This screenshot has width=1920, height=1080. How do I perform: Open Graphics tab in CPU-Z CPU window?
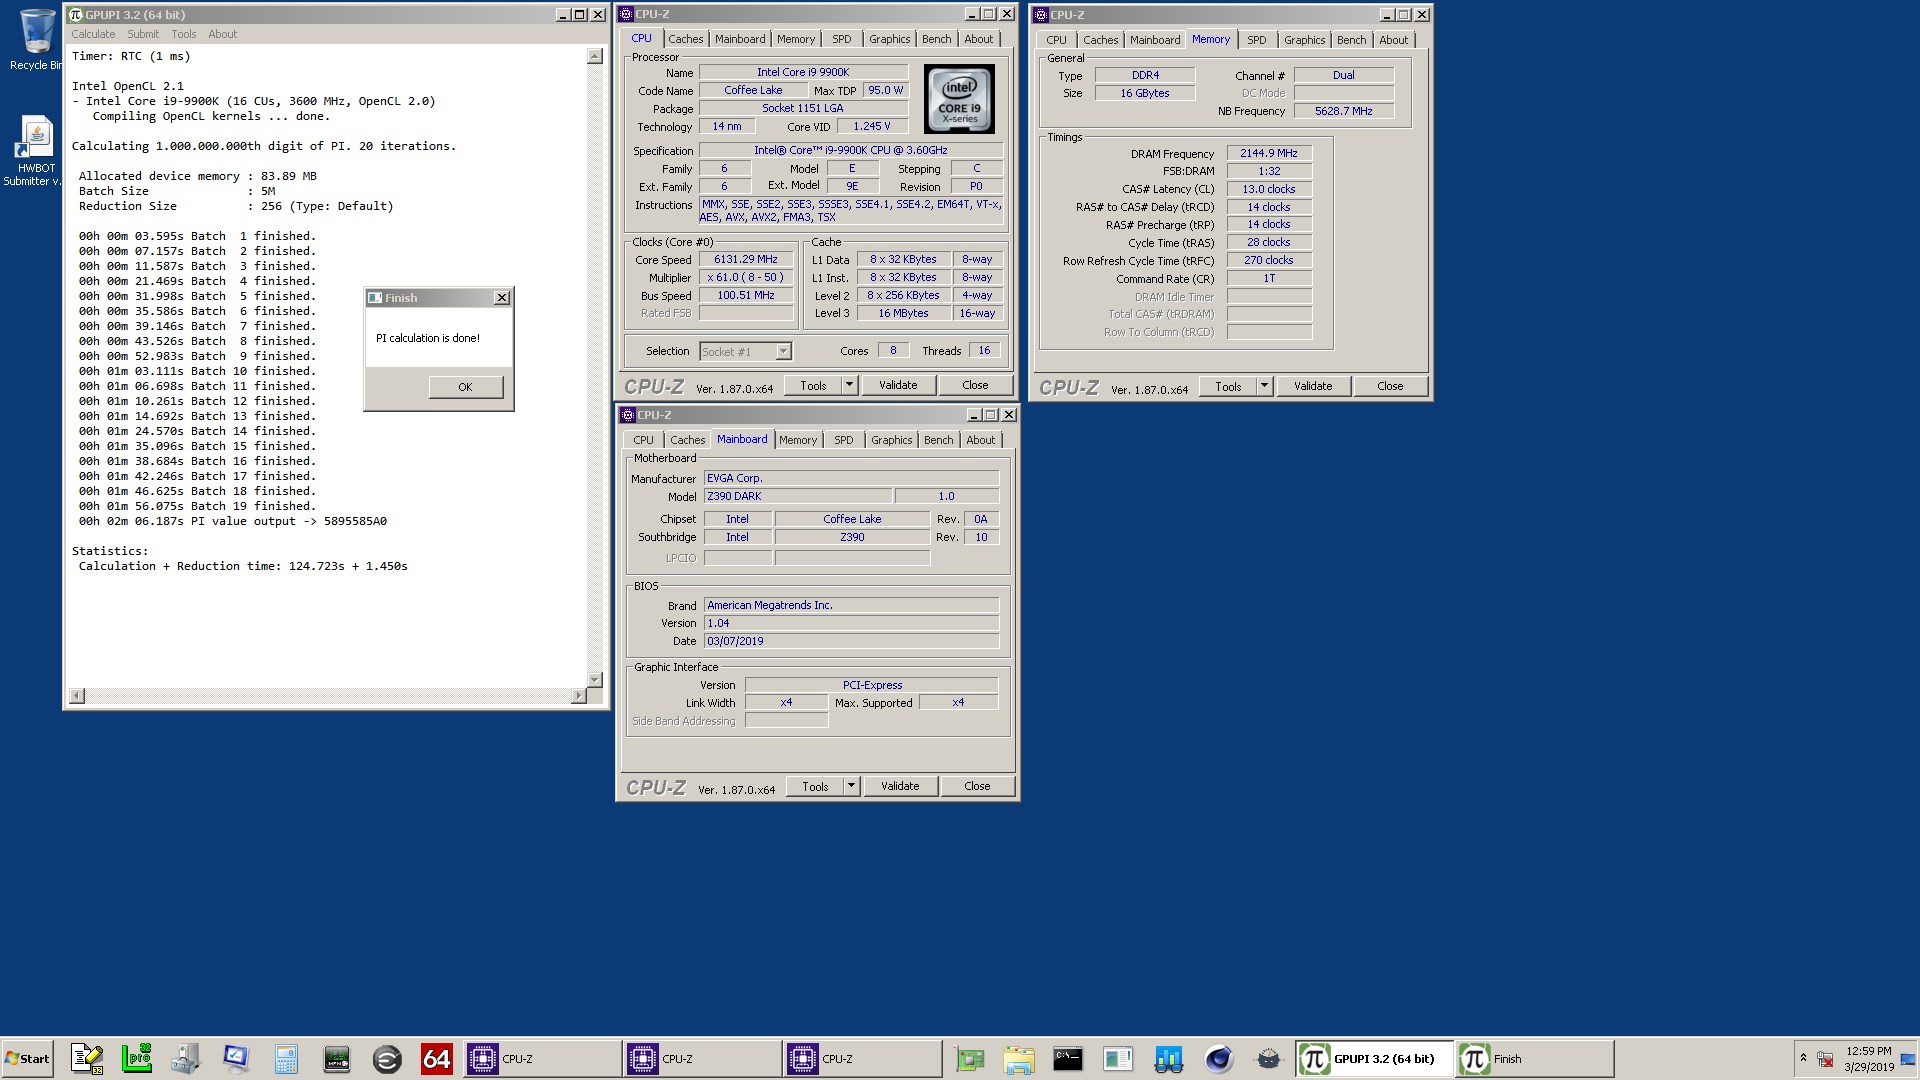[890, 39]
